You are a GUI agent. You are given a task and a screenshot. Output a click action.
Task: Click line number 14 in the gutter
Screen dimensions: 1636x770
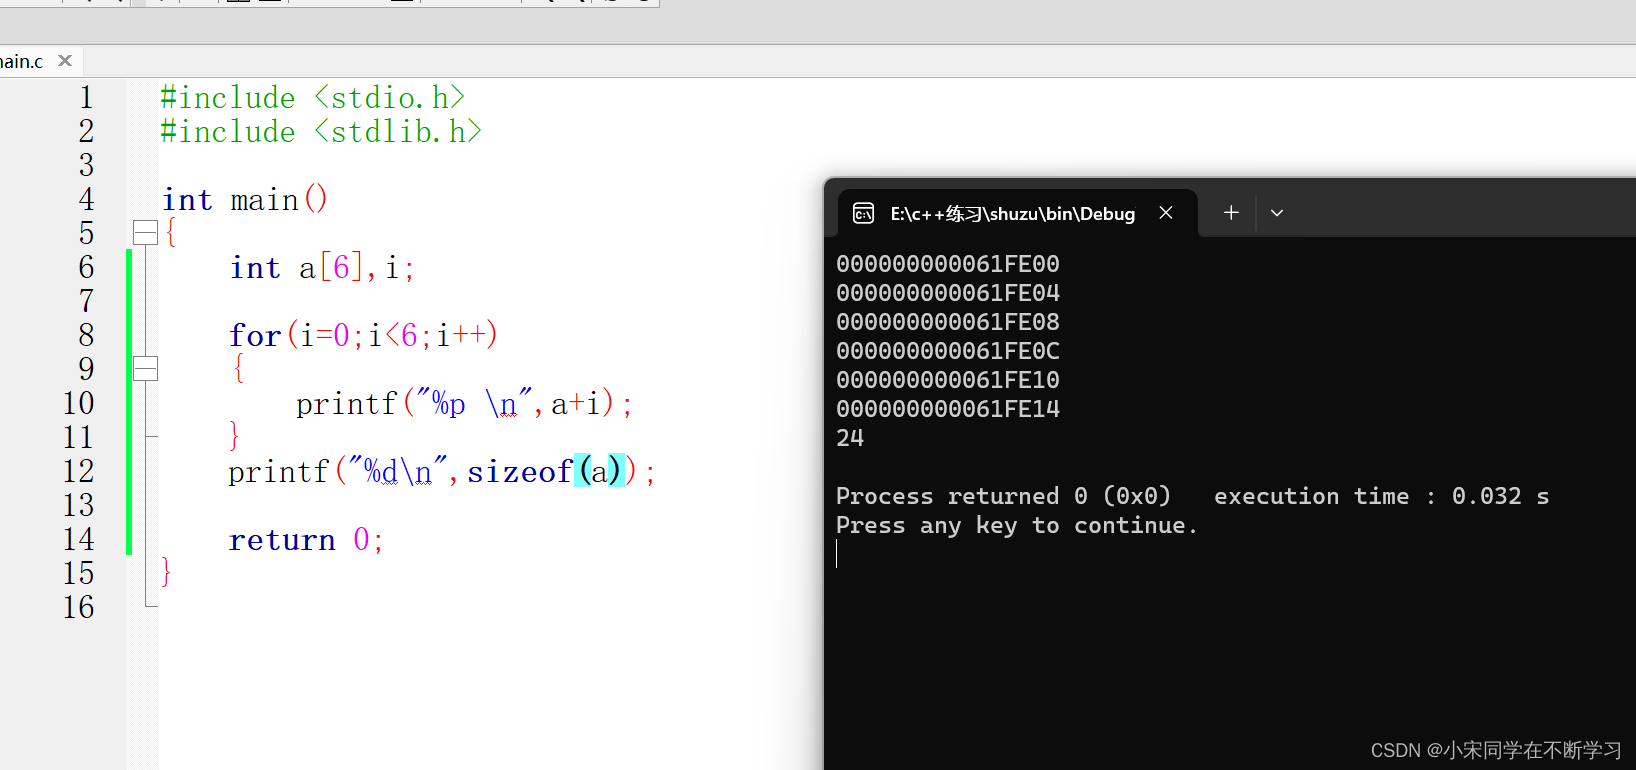(x=79, y=539)
